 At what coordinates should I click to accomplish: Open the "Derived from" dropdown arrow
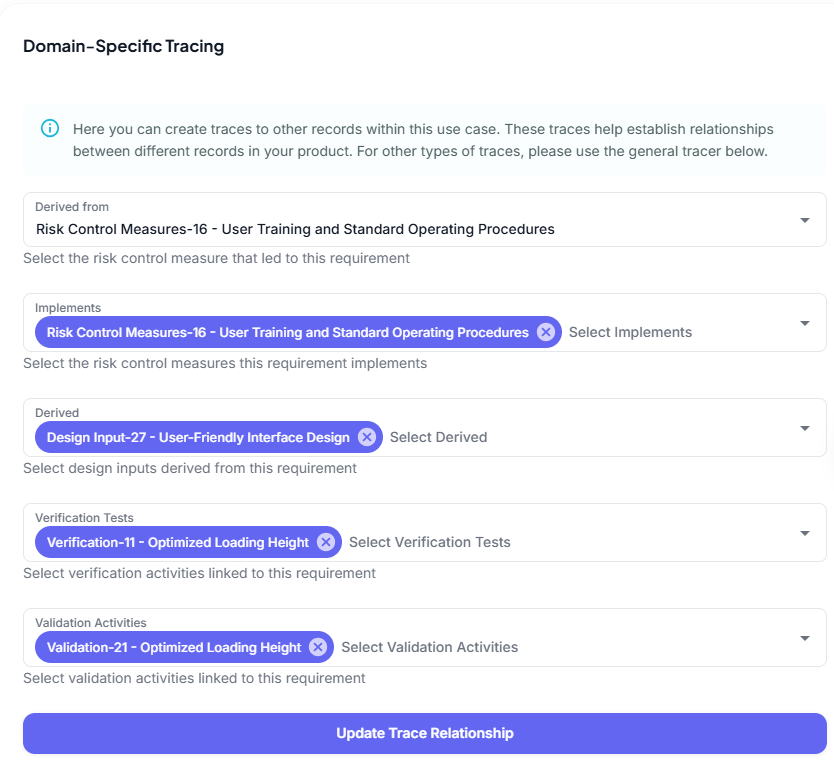point(805,220)
